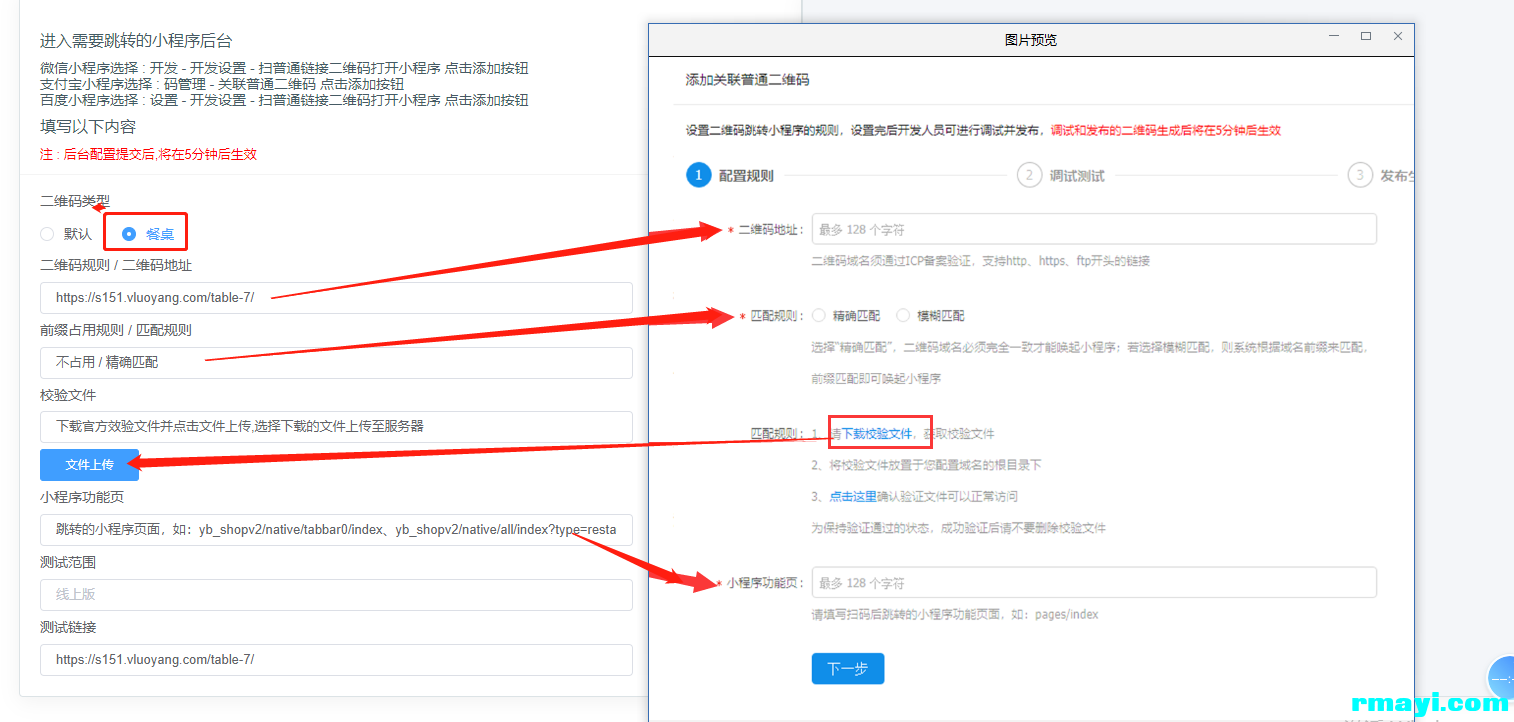
Task: Close the 图片预览 window
Action: [1398, 37]
